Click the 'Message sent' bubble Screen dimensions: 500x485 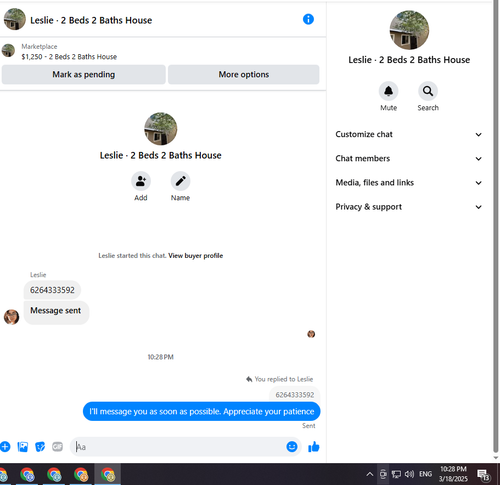pyautogui.click(x=56, y=312)
